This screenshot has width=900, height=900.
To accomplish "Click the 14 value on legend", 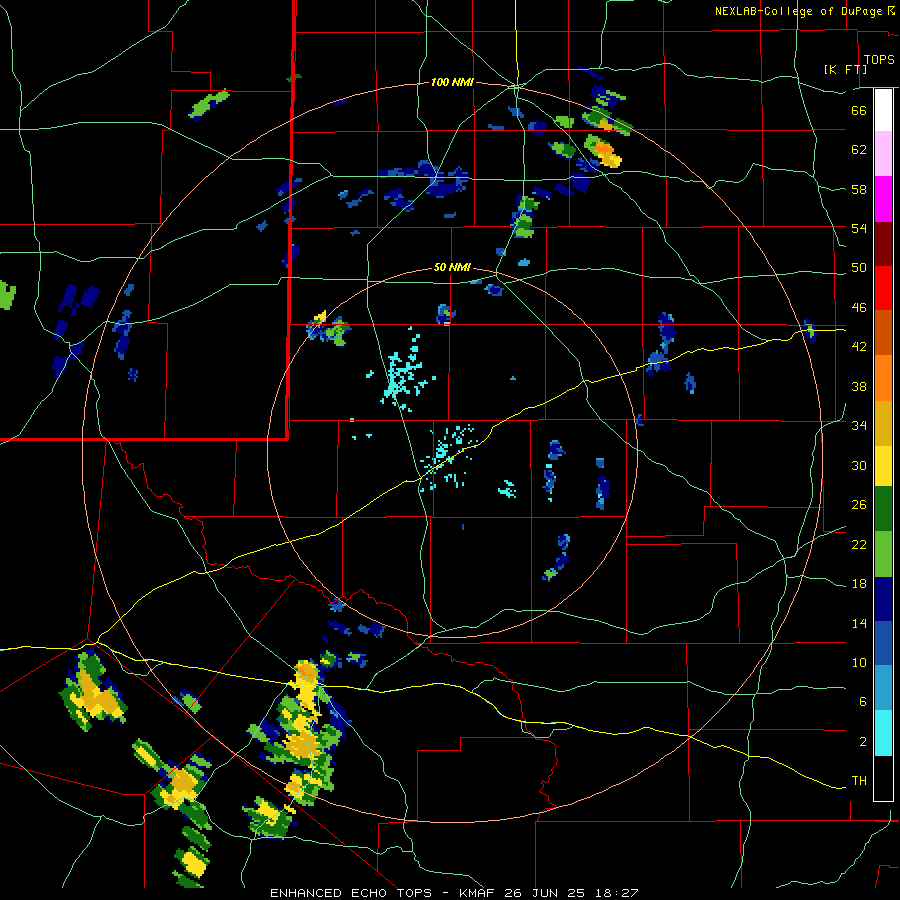I will [x=859, y=623].
